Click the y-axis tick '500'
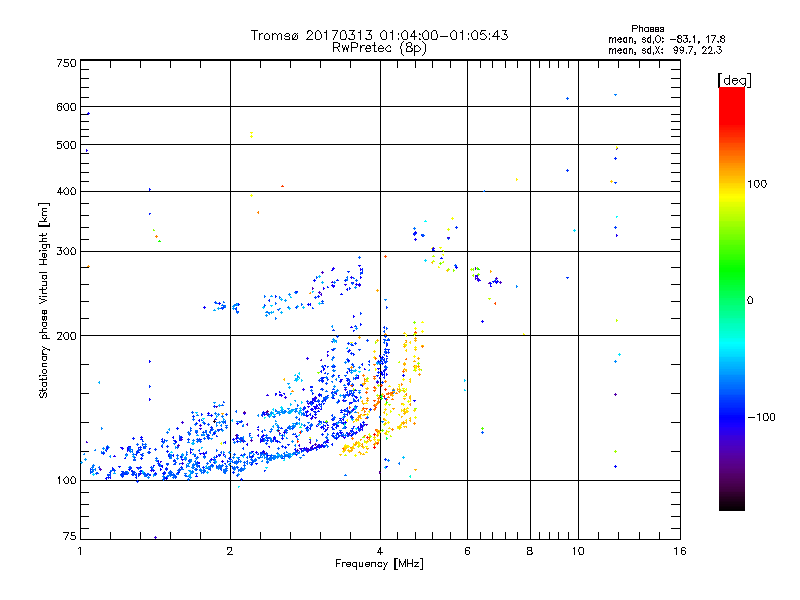Image resolution: width=800 pixels, height=600 pixels. (x=66, y=145)
